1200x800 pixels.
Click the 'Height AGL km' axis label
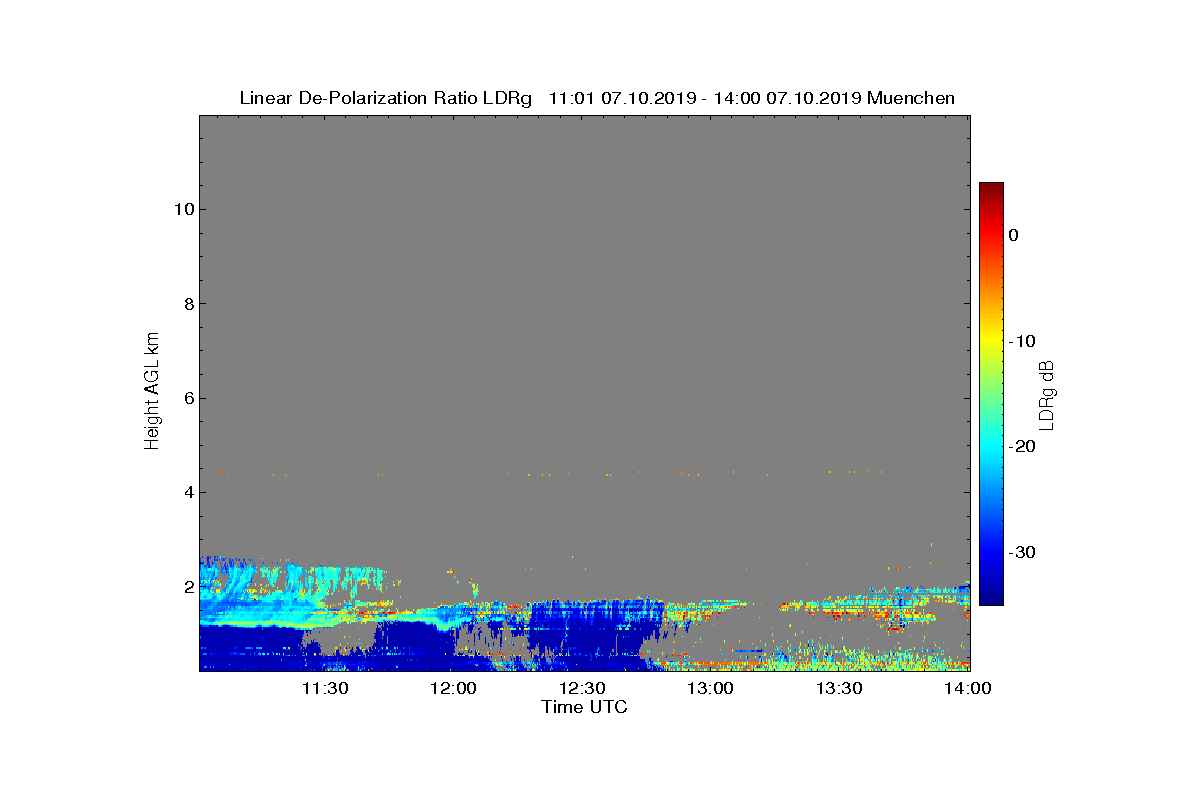152,393
